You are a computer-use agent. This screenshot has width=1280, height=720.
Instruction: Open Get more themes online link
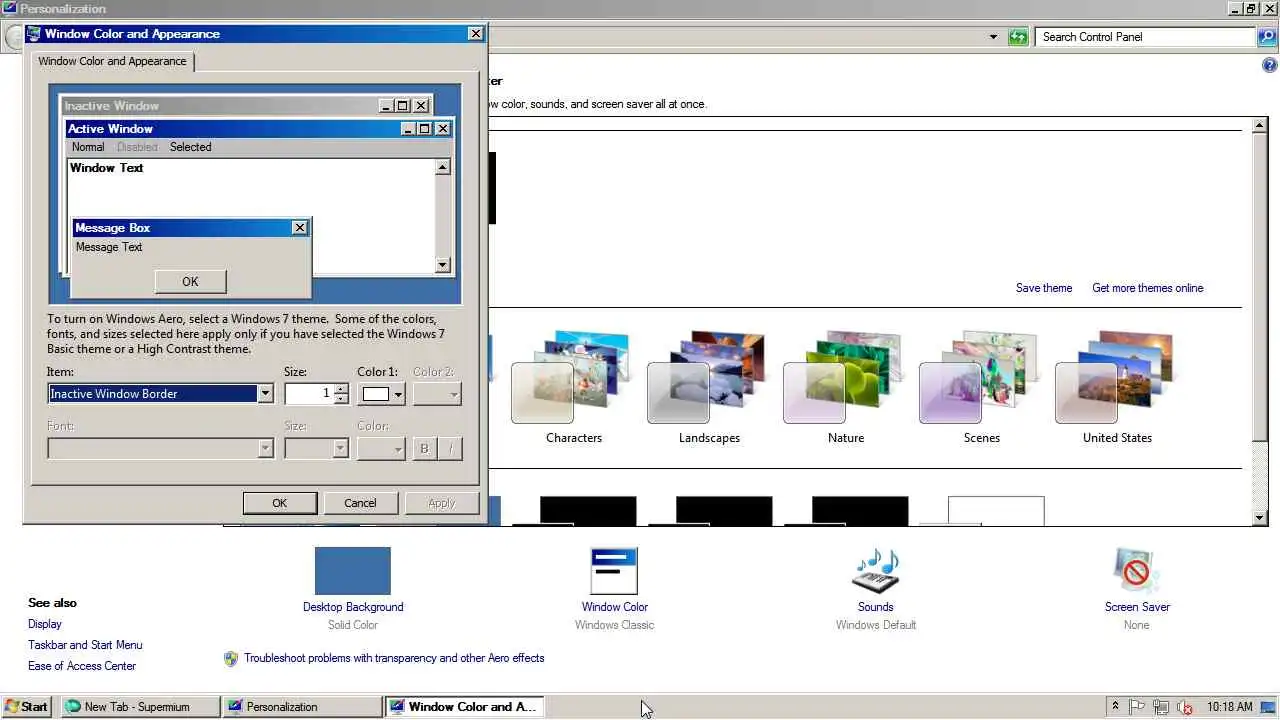(1148, 288)
